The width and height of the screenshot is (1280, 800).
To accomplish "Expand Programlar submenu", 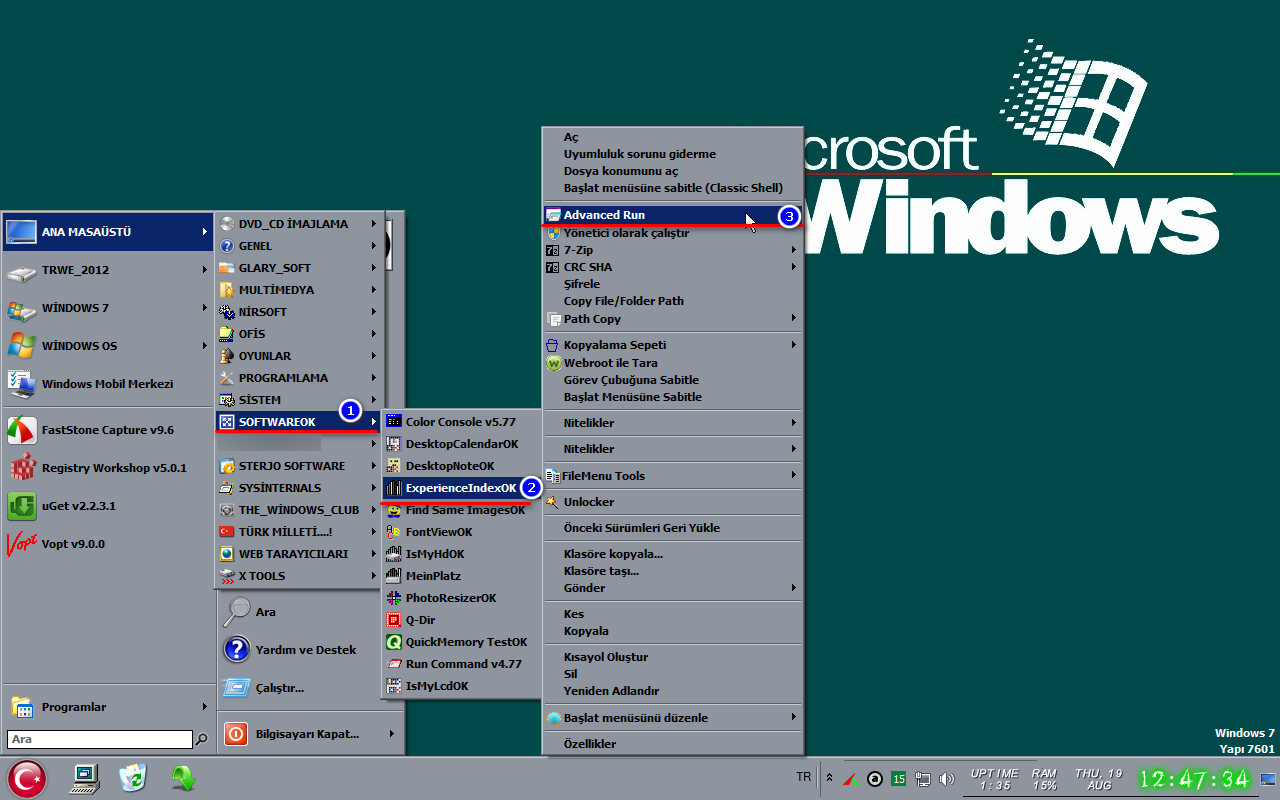I will (x=107, y=707).
